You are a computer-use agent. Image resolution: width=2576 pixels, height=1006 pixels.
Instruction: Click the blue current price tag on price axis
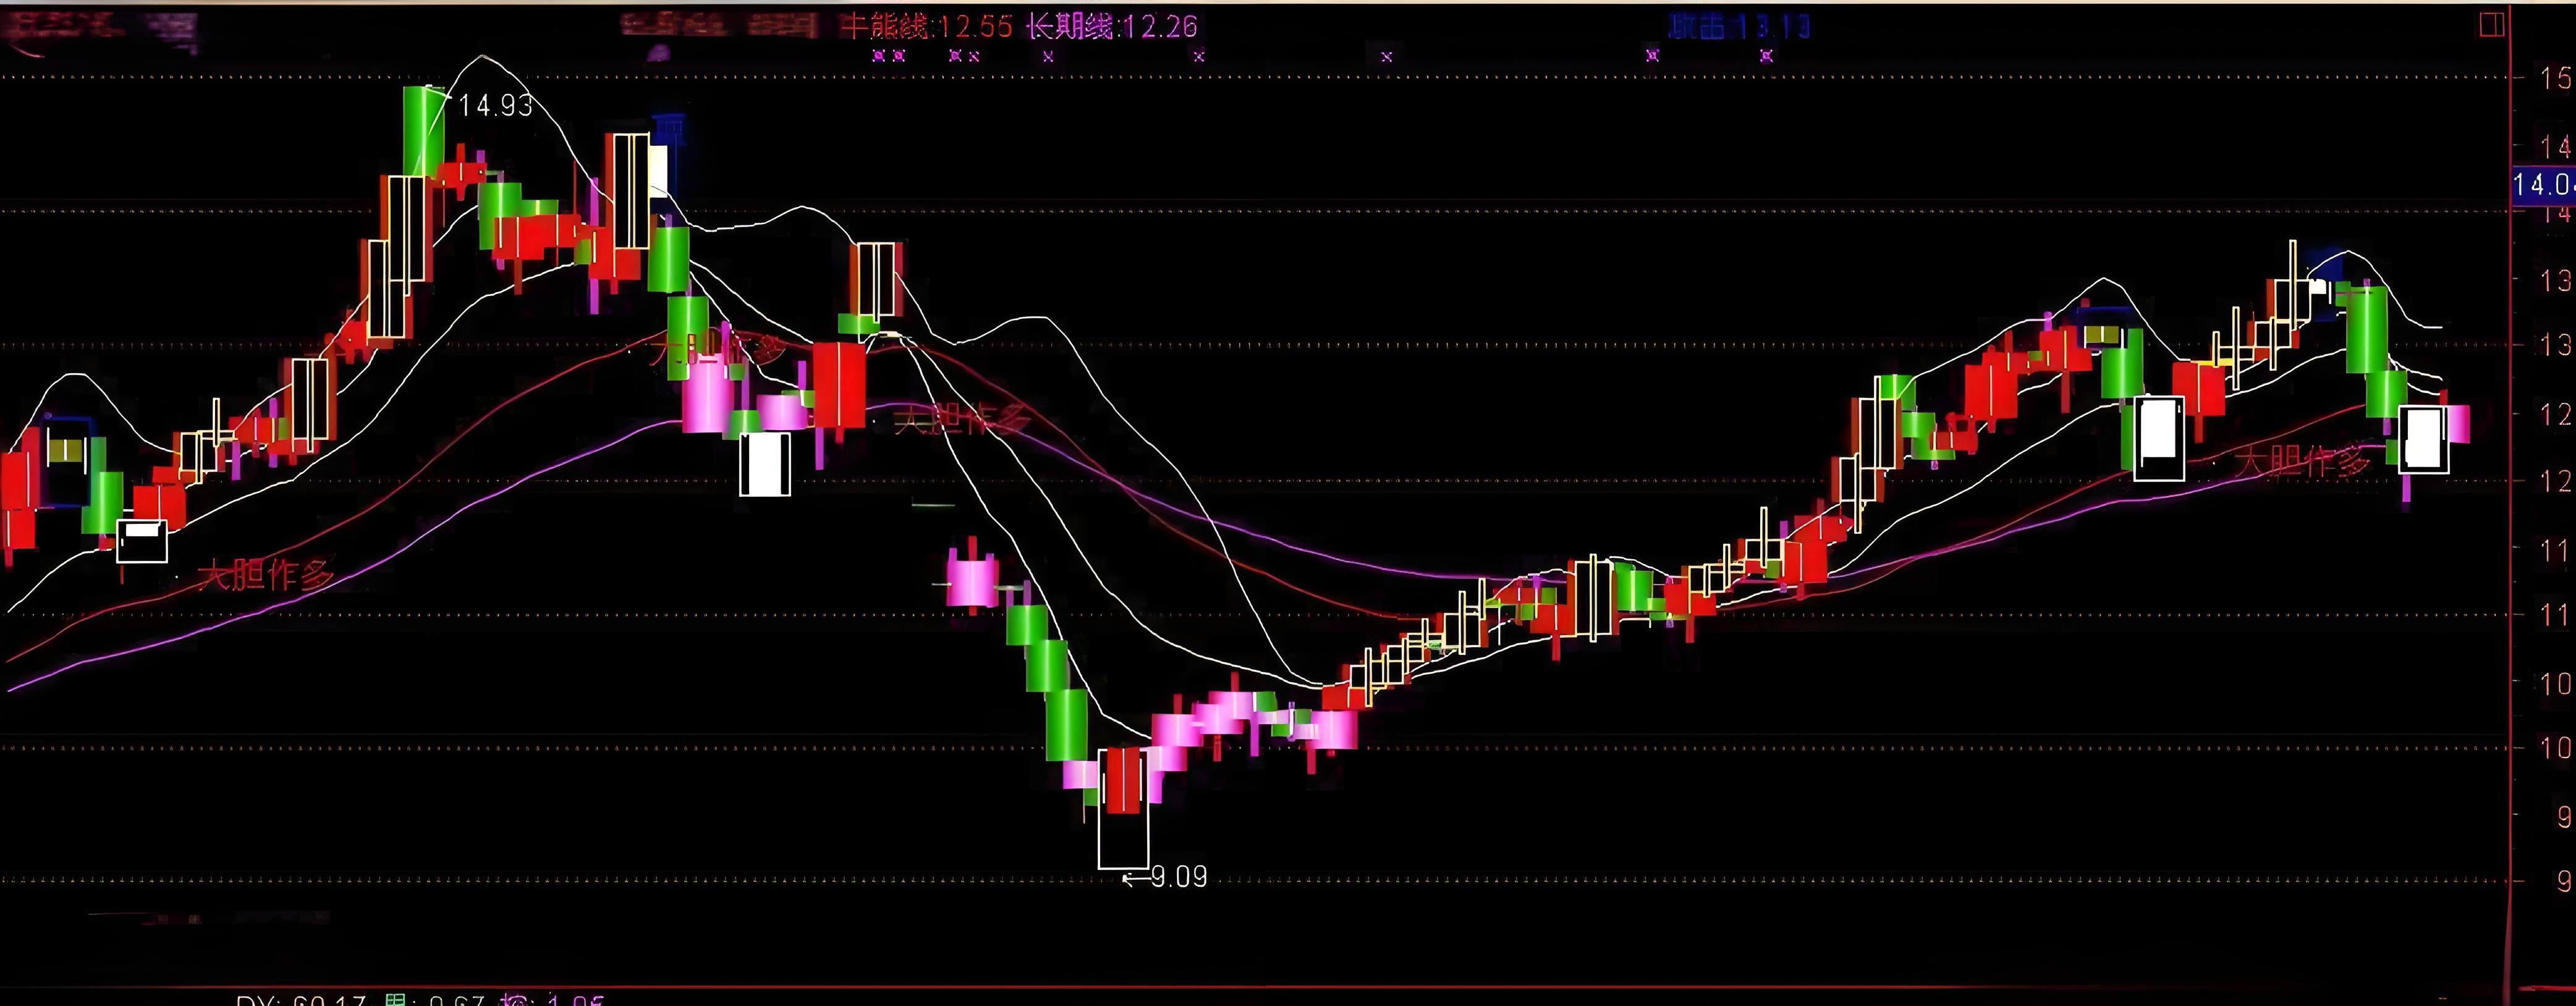click(2544, 185)
